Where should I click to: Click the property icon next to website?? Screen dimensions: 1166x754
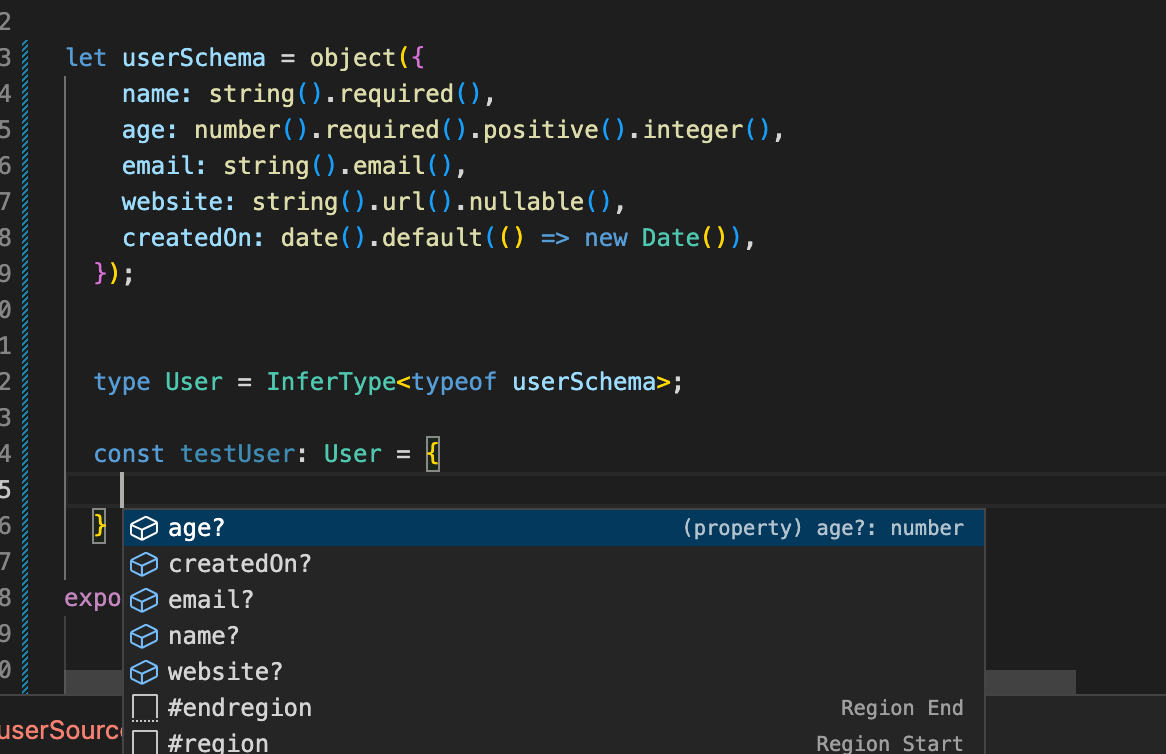point(144,671)
